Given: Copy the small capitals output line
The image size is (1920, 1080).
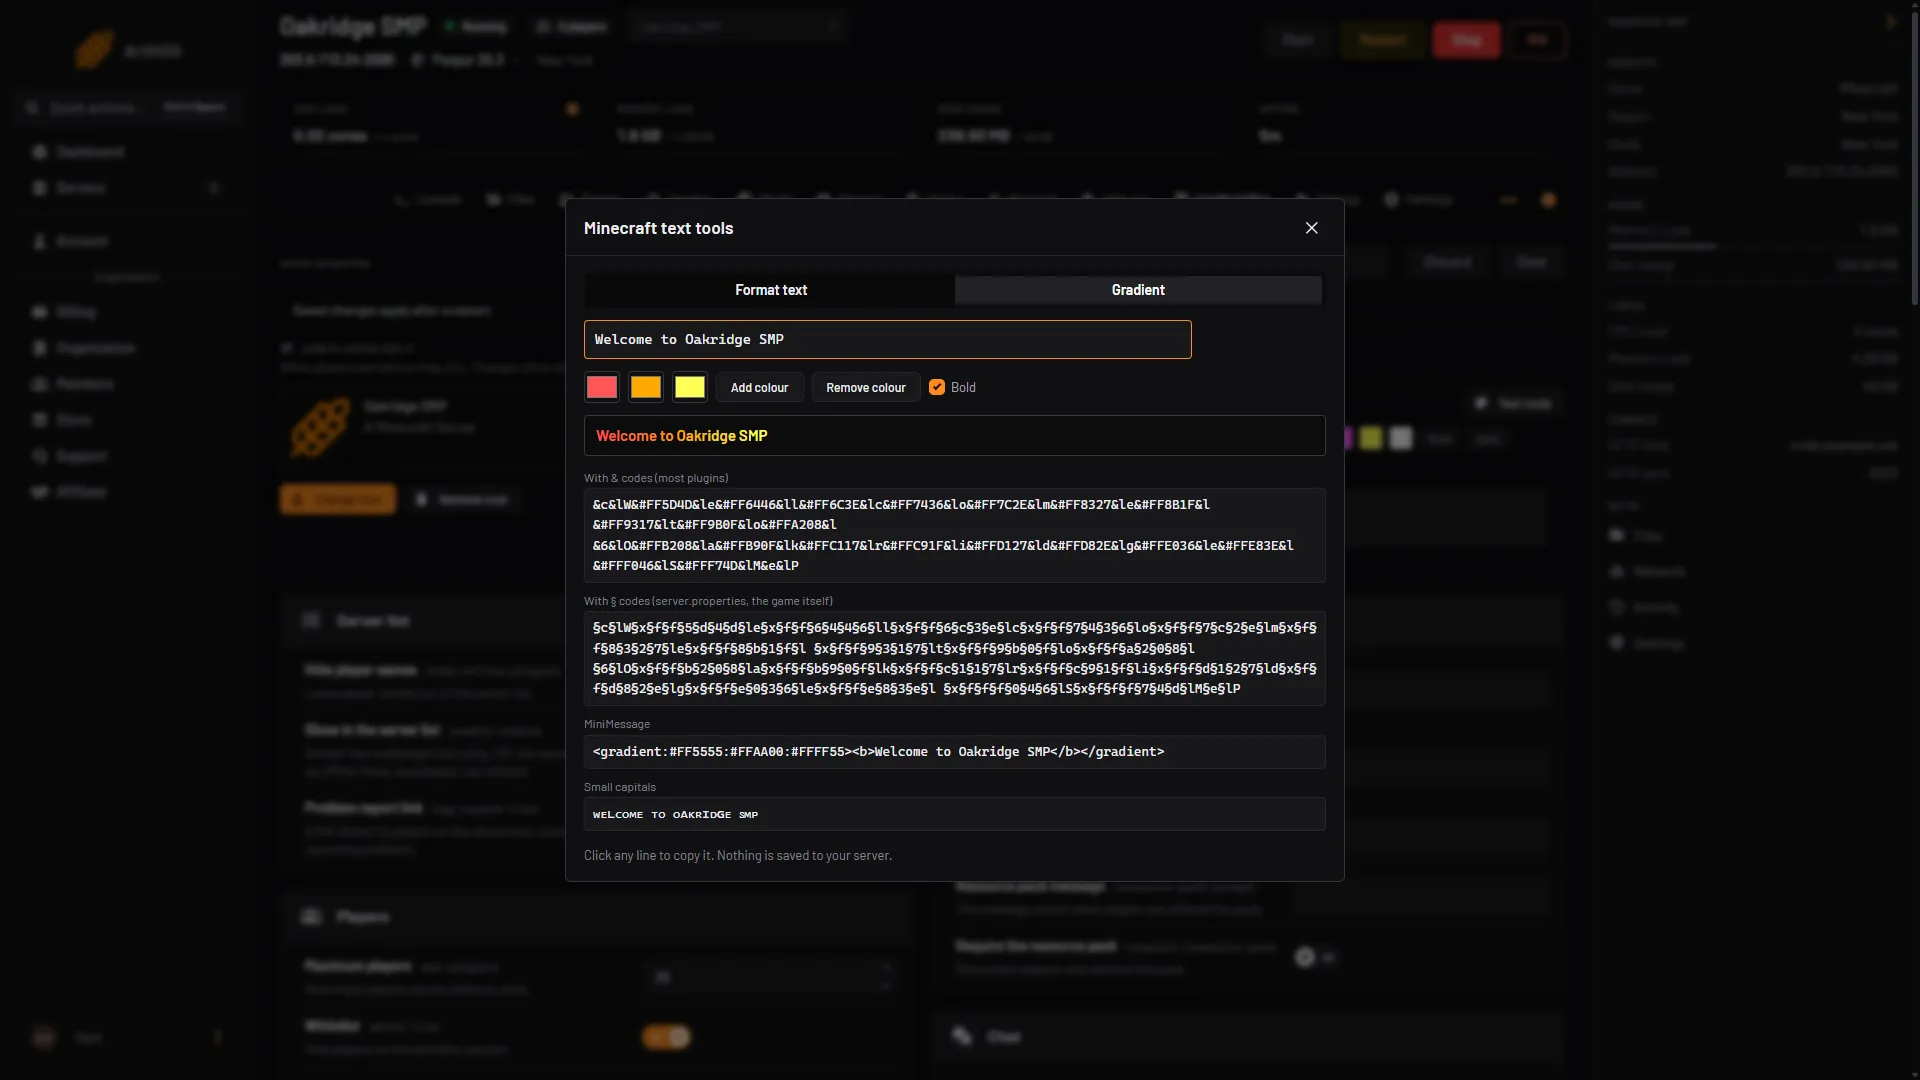Looking at the screenshot, I should pos(954,815).
